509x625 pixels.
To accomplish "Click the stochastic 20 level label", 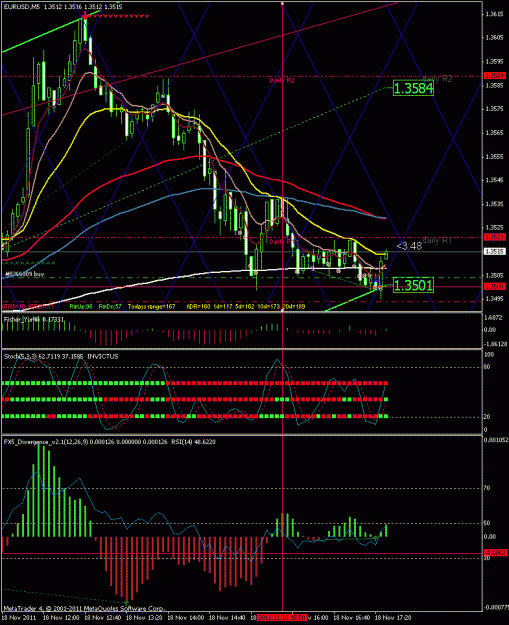I will 487,417.
